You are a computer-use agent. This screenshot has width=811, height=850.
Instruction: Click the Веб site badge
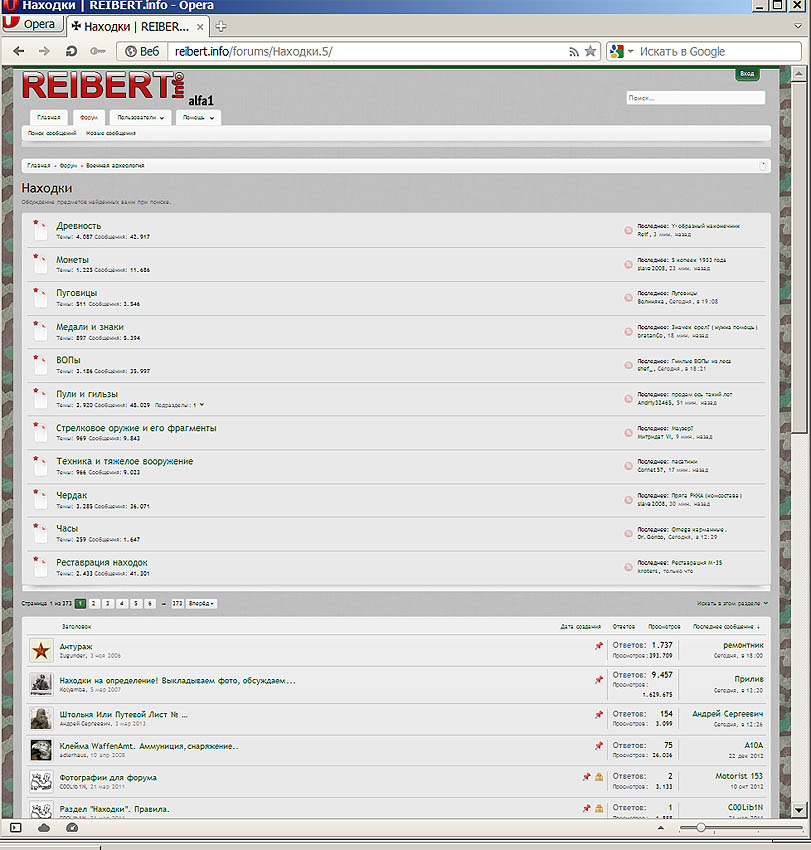coord(142,51)
